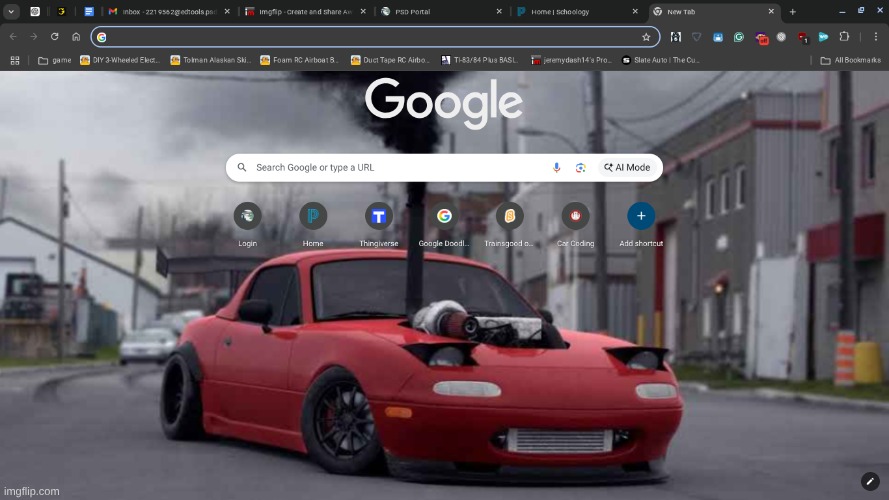Open the 'game' bookmarks folder
Viewport: 889px width, 500px height.
click(x=54, y=60)
